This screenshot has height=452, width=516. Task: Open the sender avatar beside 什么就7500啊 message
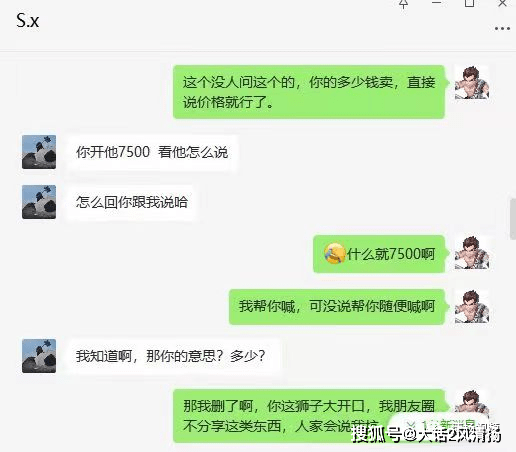click(x=472, y=252)
